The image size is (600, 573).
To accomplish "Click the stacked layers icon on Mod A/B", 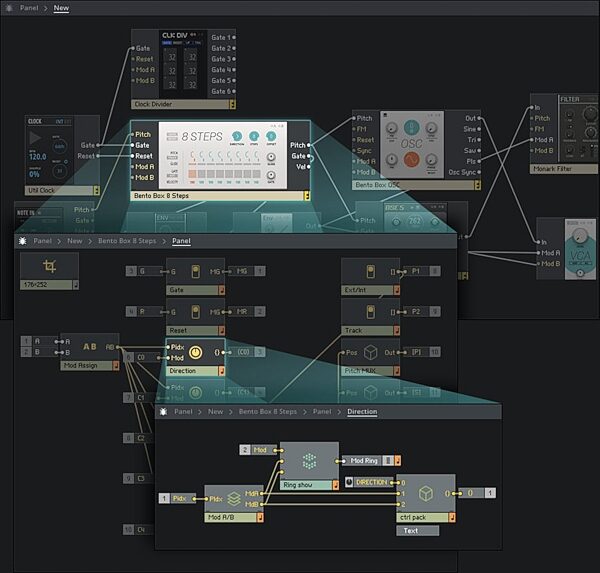I will tap(234, 498).
